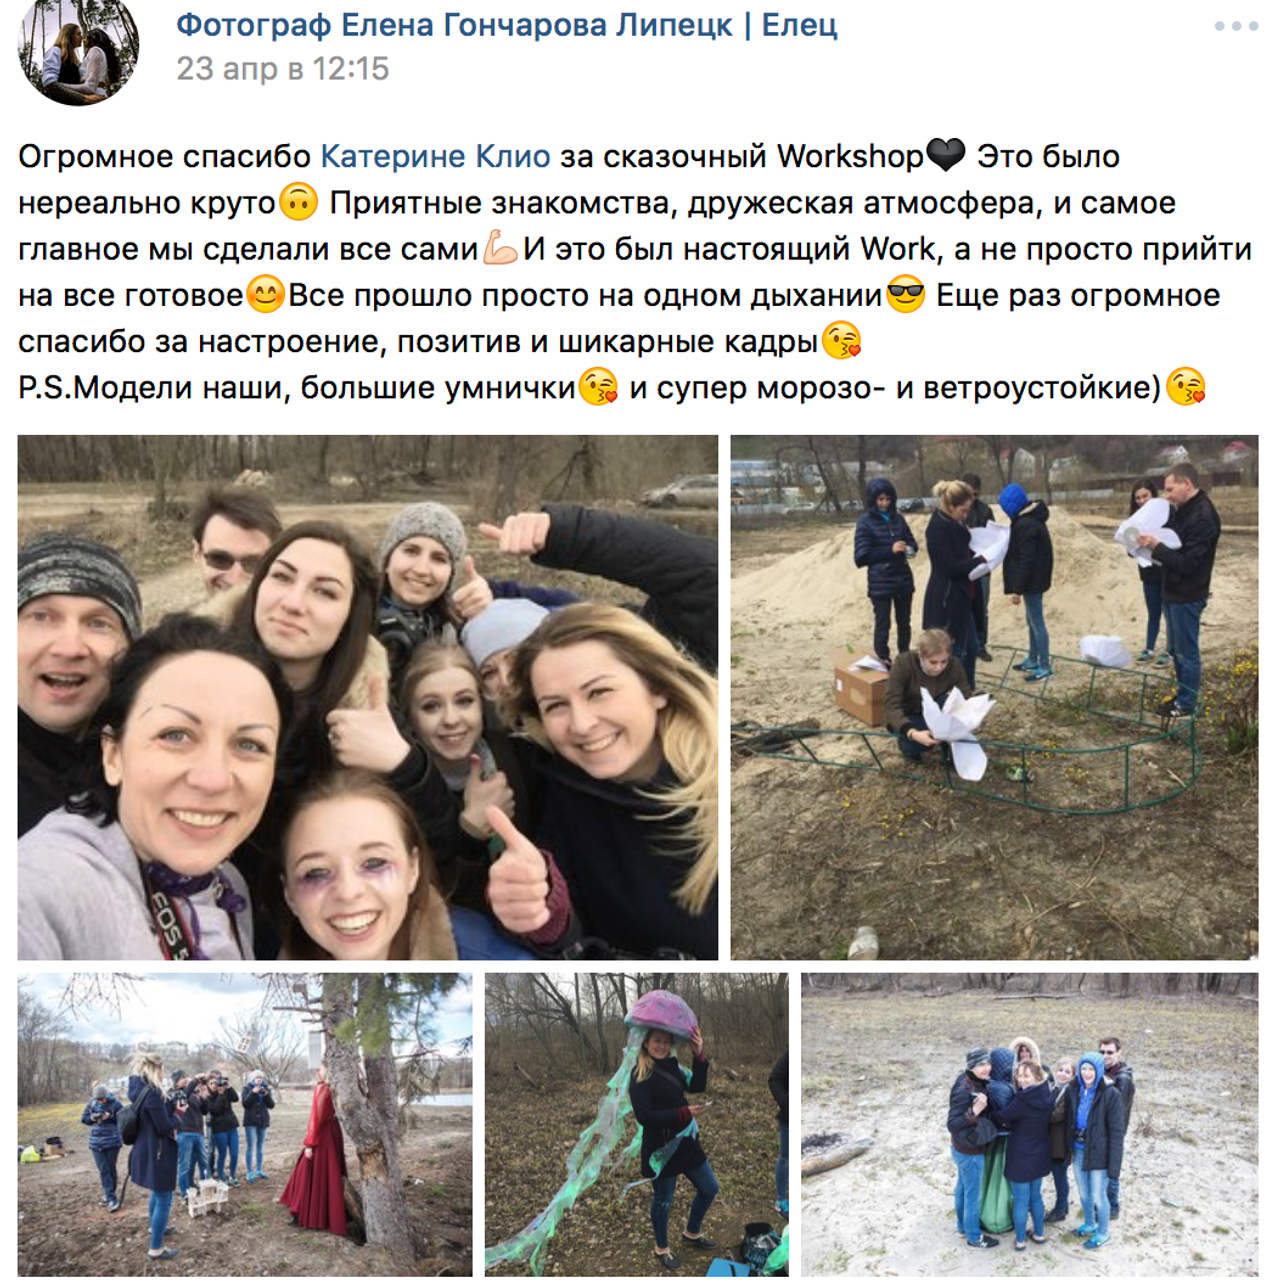This screenshot has height=1280, width=1280.
Task: Click the upside-down smiley after круто
Action: (x=297, y=202)
